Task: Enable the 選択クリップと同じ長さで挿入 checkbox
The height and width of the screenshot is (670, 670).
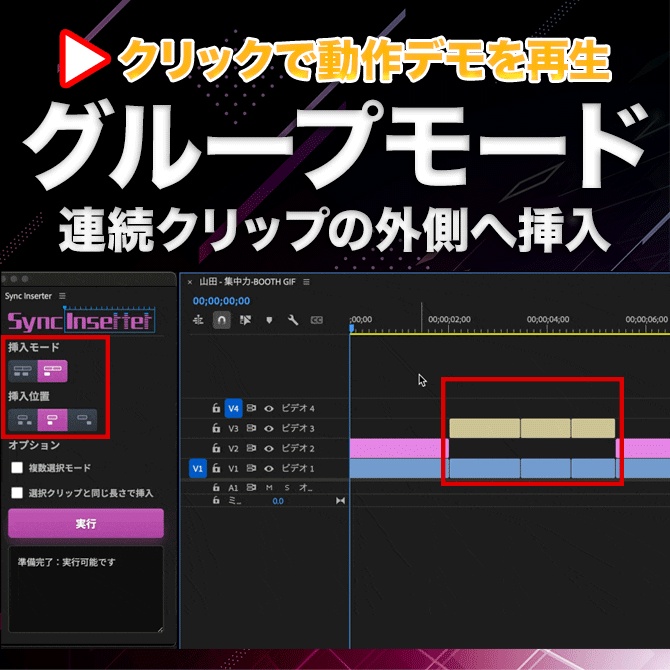Action: click(17, 493)
